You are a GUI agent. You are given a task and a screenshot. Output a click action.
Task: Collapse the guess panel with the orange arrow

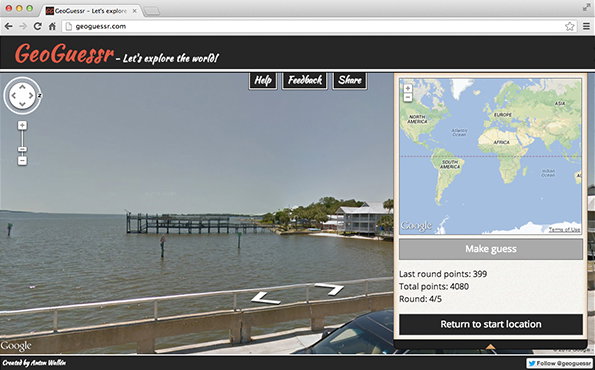point(490,346)
